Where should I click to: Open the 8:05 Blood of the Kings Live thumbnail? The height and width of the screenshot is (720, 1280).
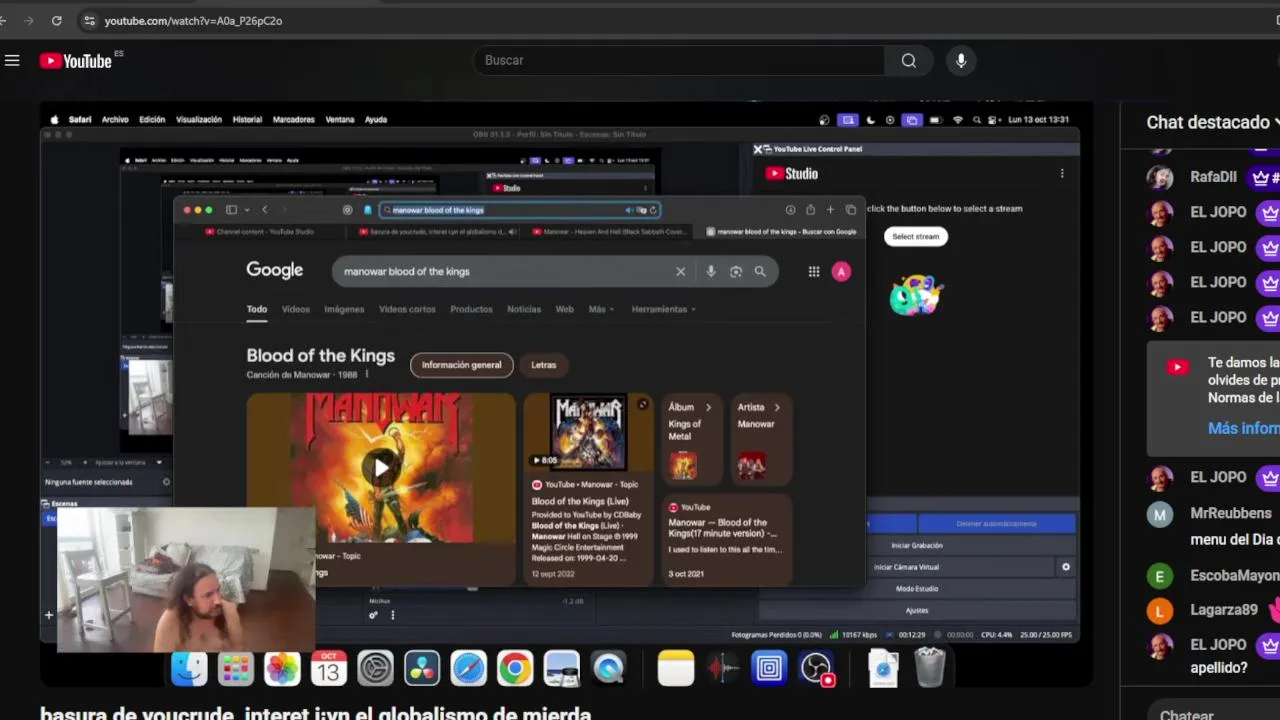(x=588, y=432)
